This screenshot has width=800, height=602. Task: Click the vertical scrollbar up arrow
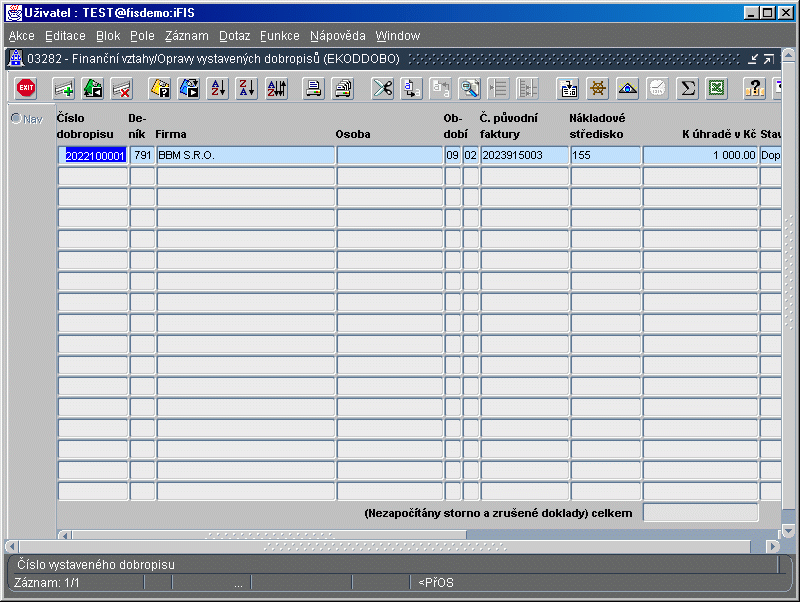(x=788, y=54)
